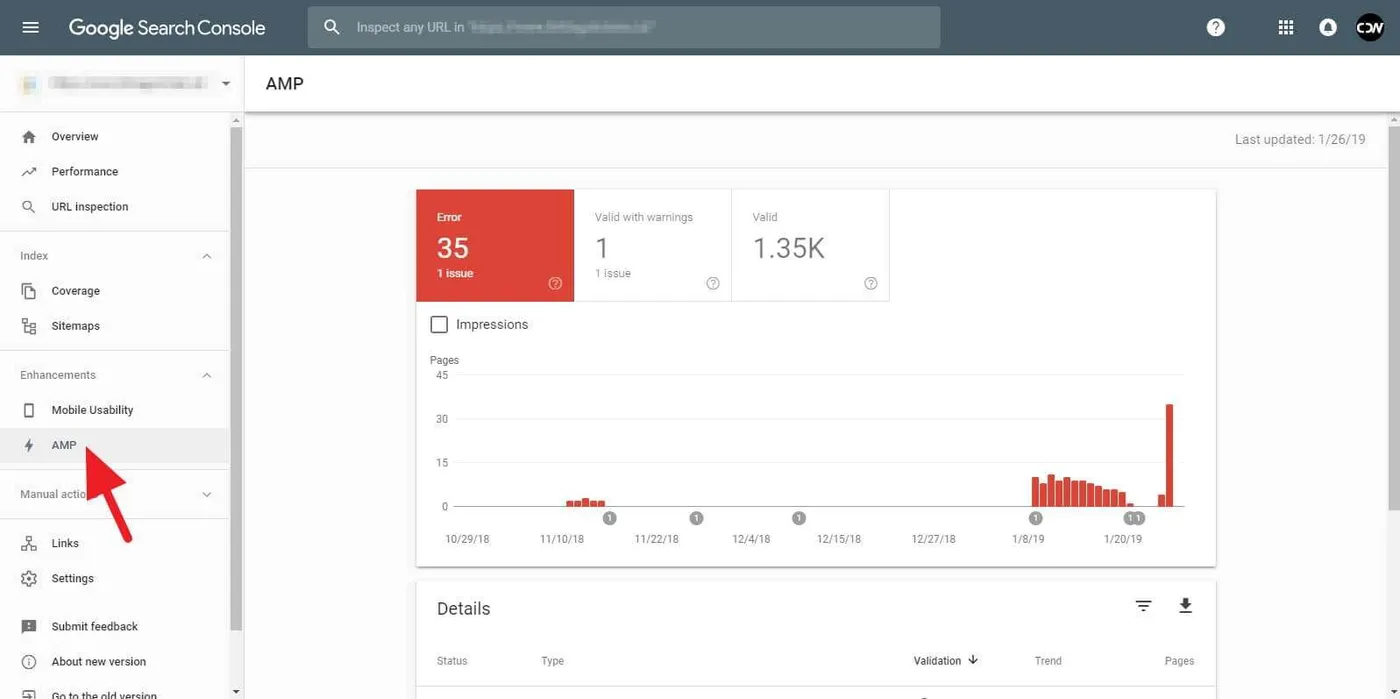1400x699 pixels.
Task: Expand the Manual actions section
Action: point(207,494)
